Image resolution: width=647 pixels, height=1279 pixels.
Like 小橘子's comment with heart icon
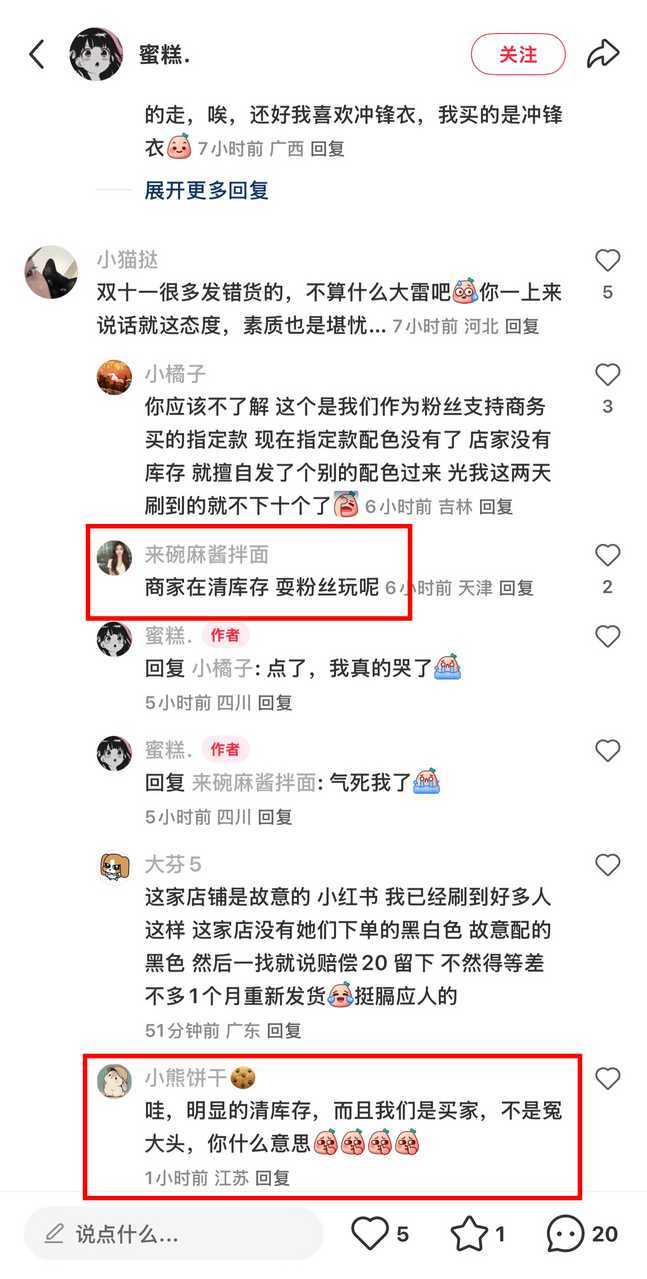608,375
